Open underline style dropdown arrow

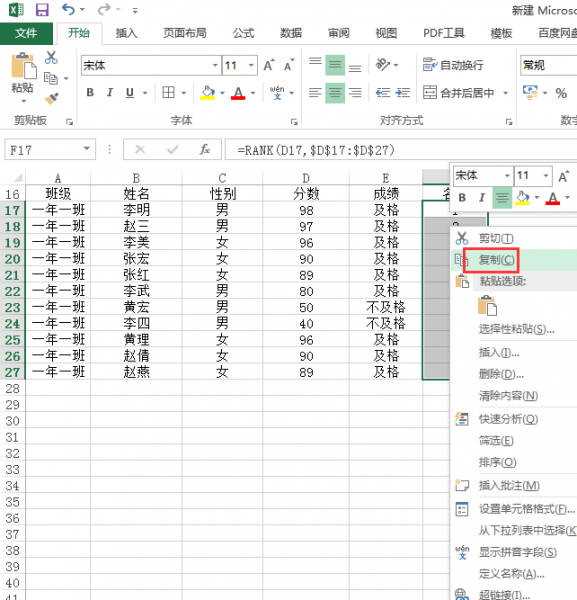(x=145, y=93)
